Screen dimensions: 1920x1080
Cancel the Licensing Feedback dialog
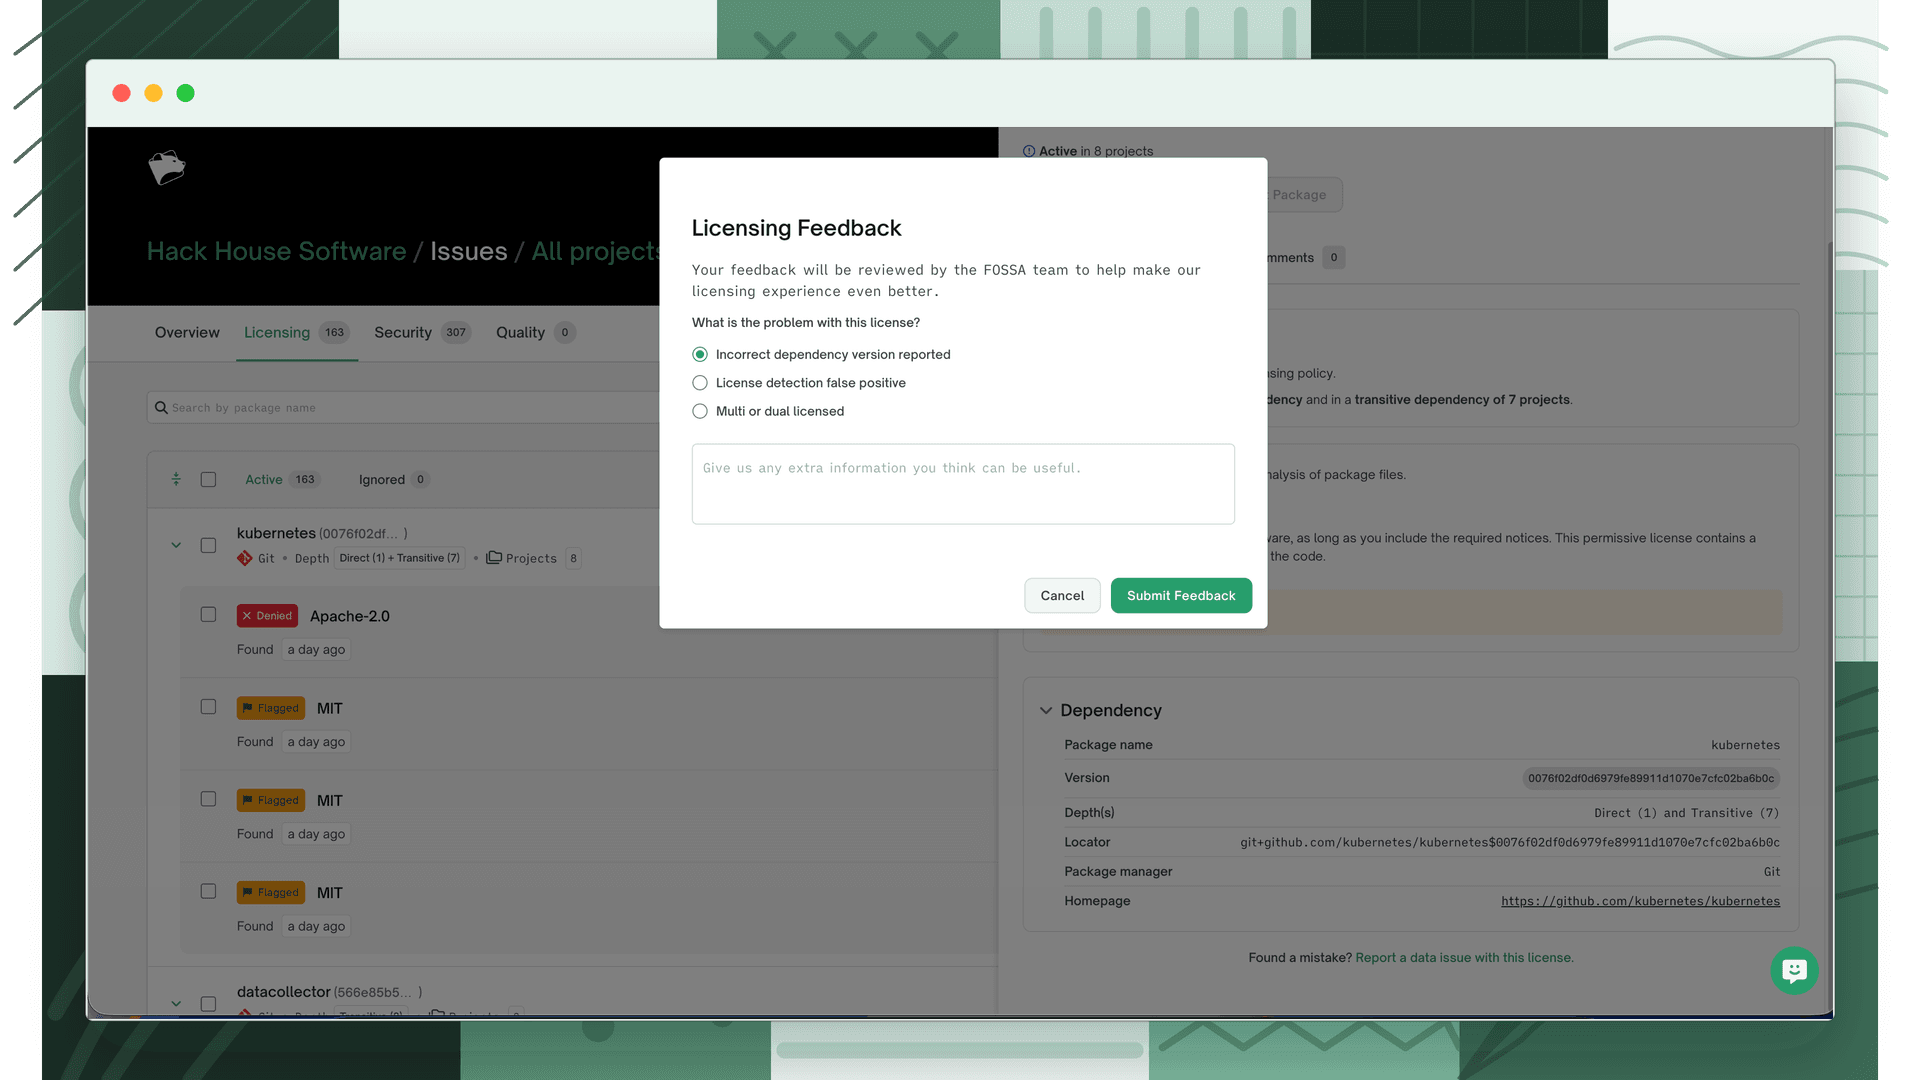click(1062, 595)
